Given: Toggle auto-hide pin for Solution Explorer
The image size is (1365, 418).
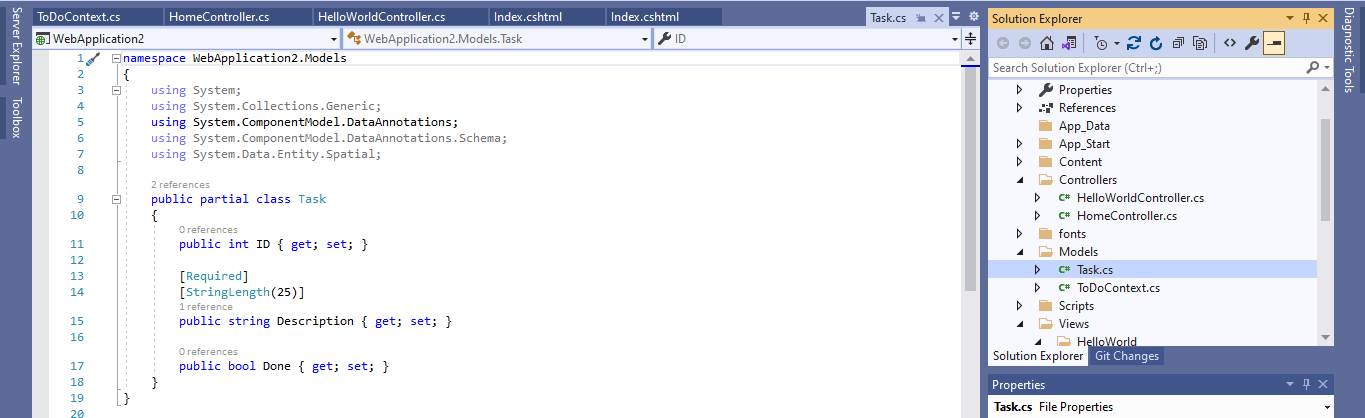Looking at the screenshot, I should point(1306,18).
